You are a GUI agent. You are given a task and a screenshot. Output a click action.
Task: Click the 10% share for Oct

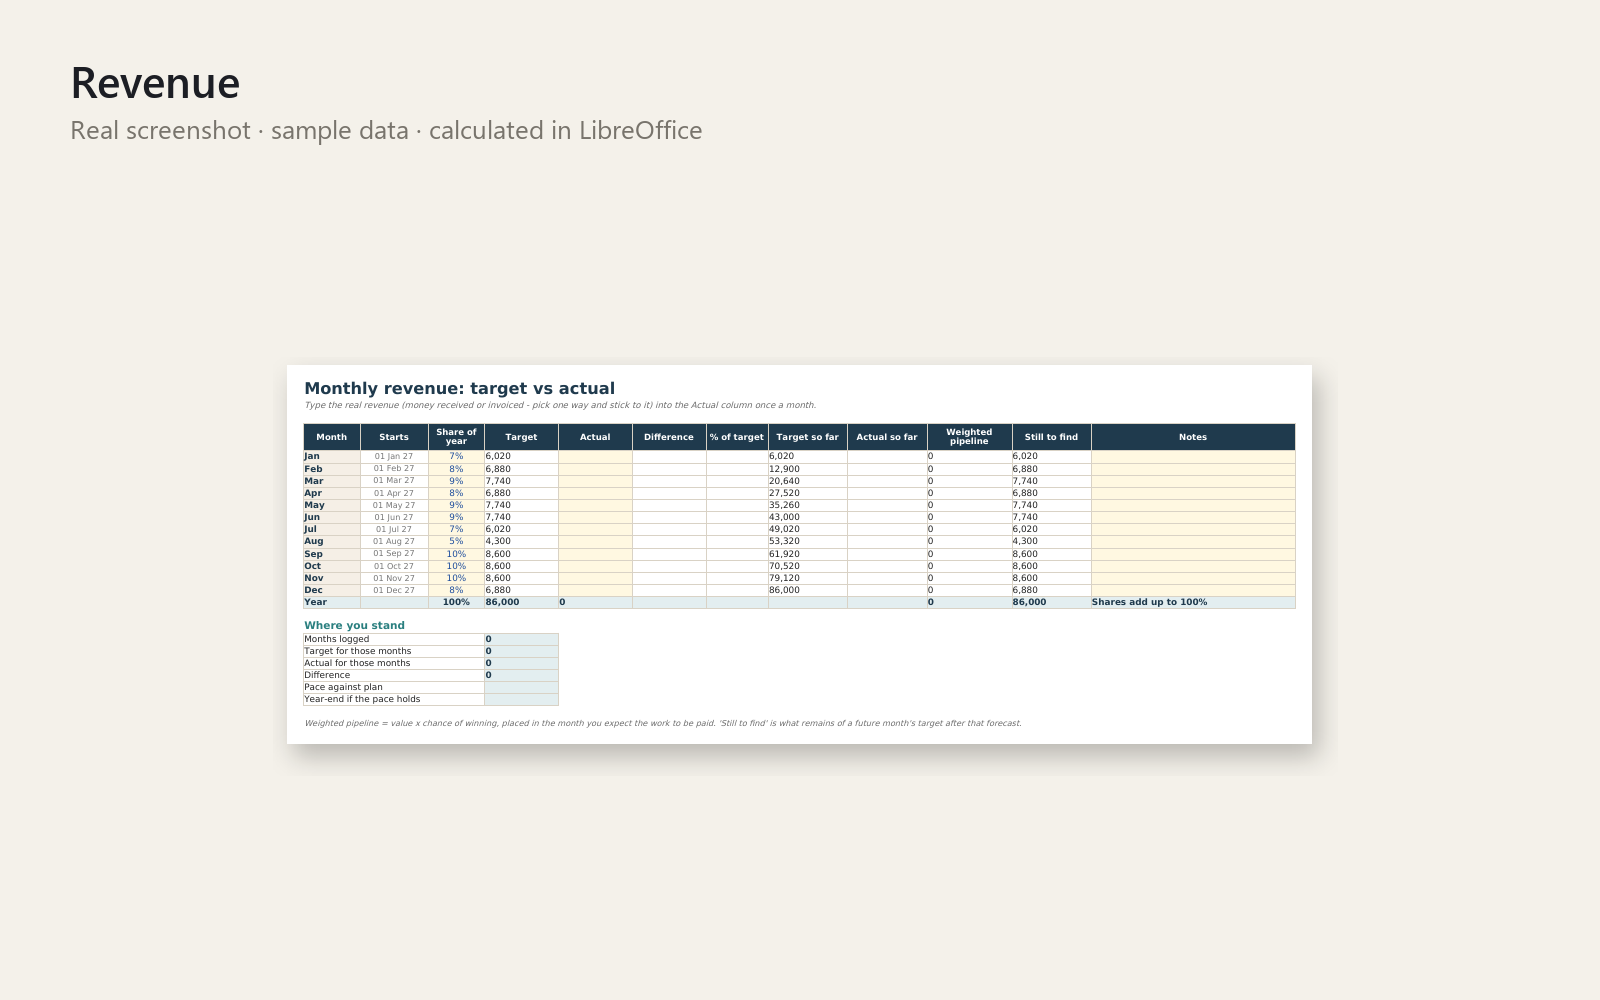click(x=456, y=566)
